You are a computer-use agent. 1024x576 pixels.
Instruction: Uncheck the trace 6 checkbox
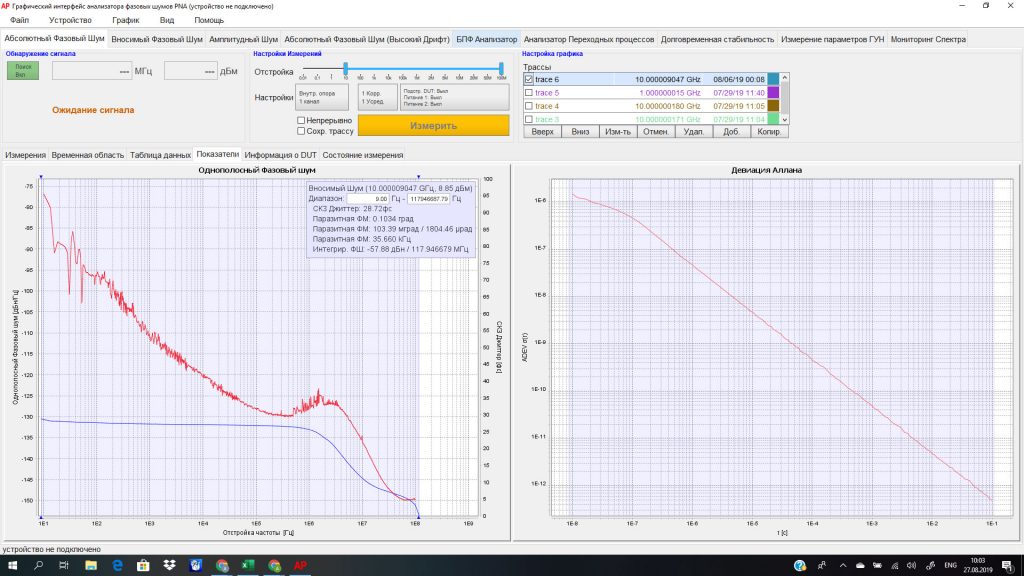529,79
